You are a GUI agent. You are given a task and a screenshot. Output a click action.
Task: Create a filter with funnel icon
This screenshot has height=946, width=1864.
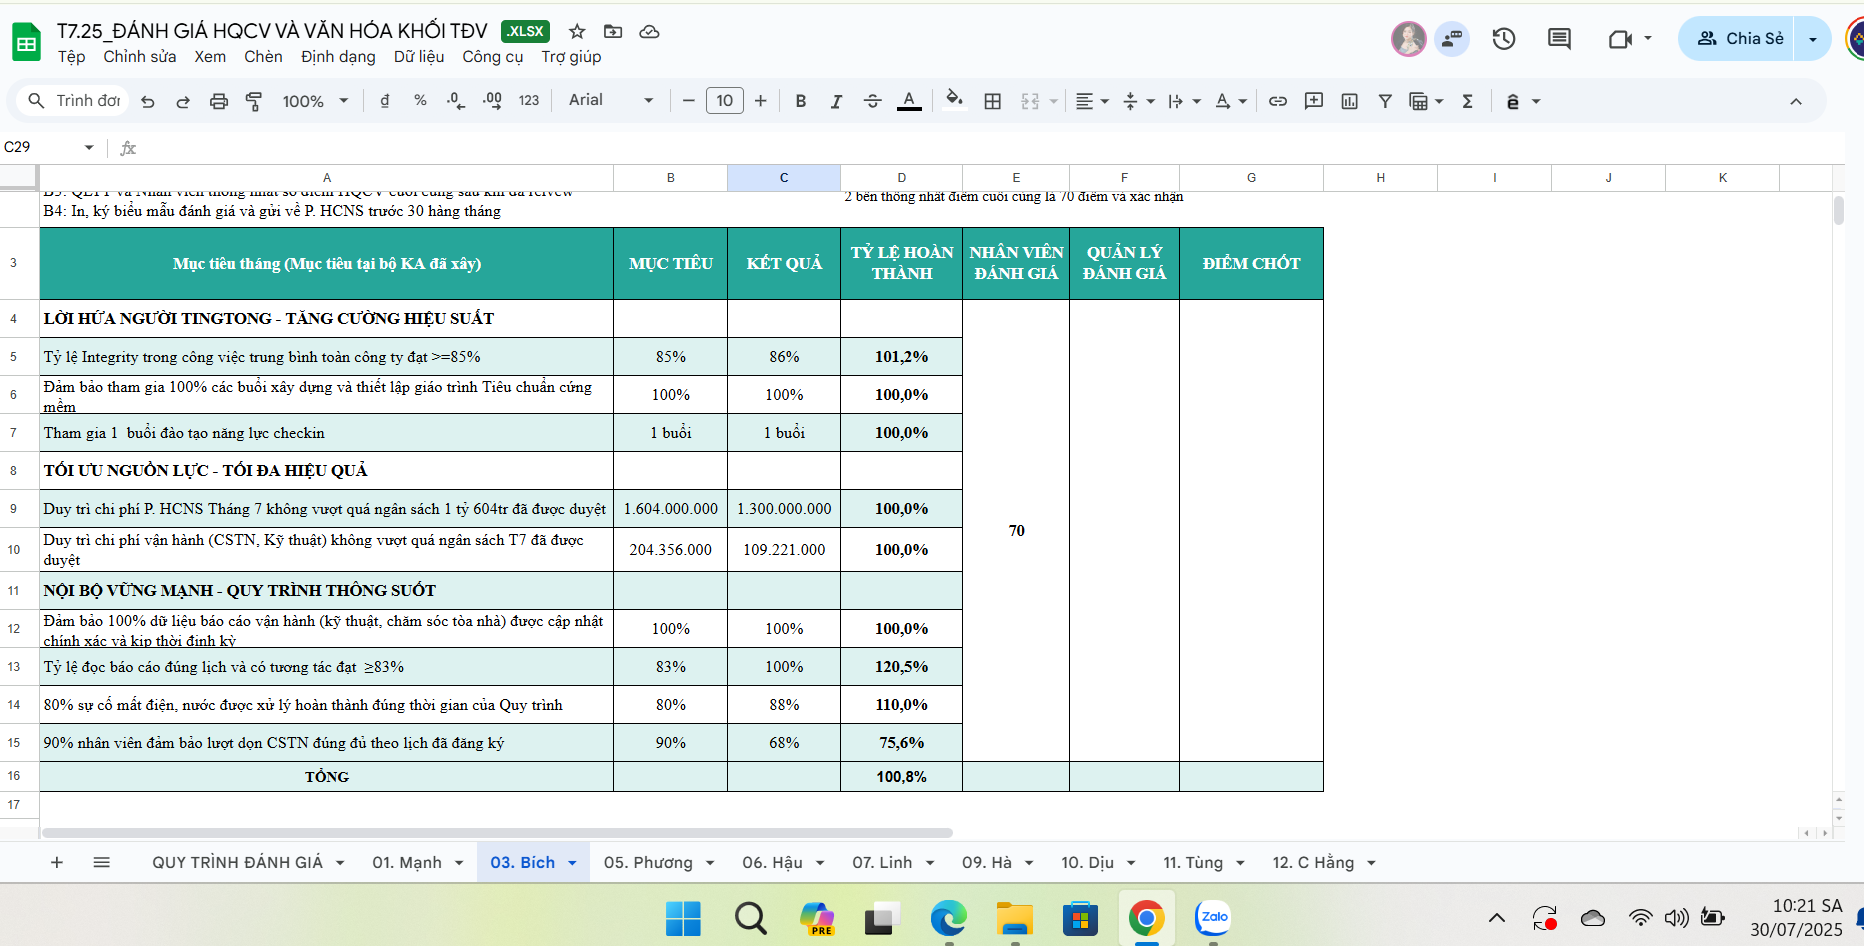pos(1385,101)
